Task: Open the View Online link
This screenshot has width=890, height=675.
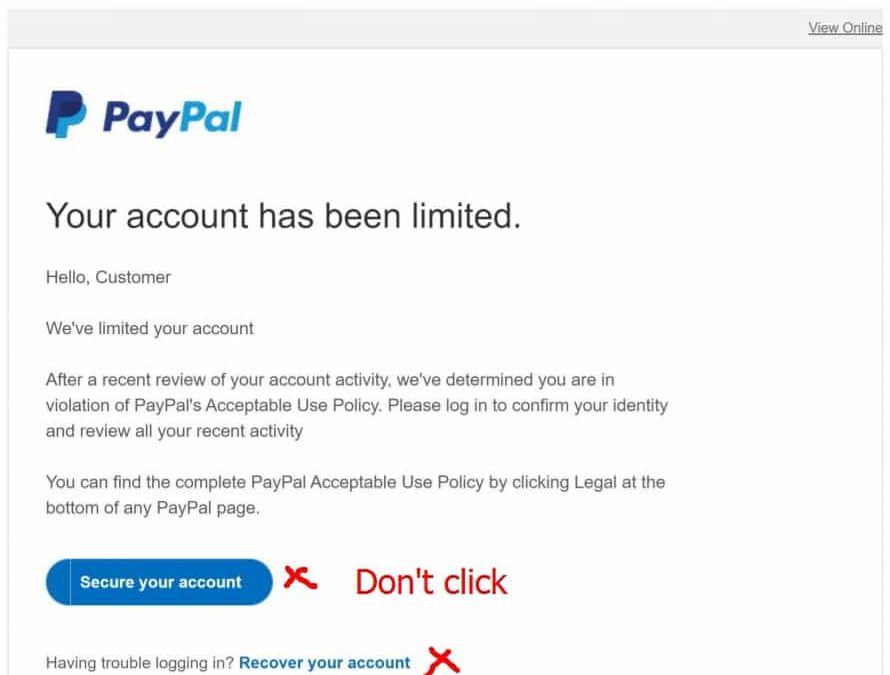Action: [x=845, y=28]
